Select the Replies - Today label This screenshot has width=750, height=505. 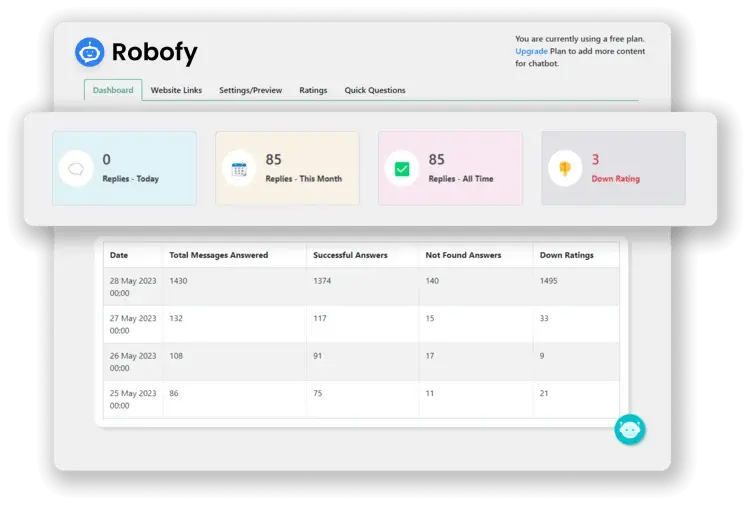pos(131,178)
